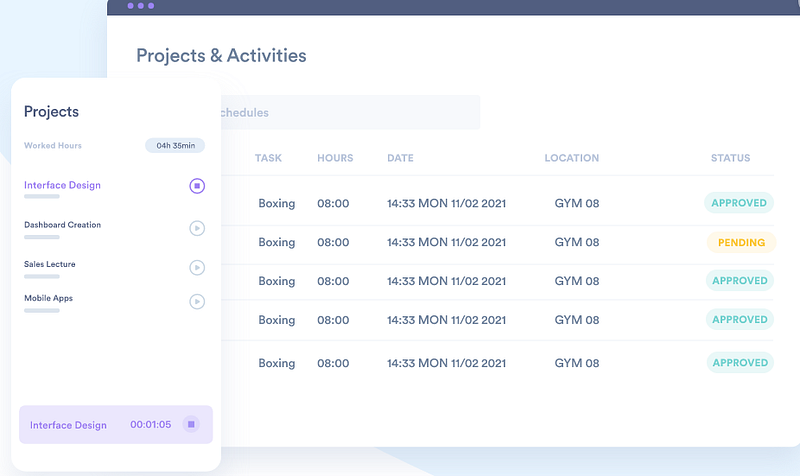The height and width of the screenshot is (476, 800).
Task: Open the Interface Design project in the list
Action: [x=62, y=185]
